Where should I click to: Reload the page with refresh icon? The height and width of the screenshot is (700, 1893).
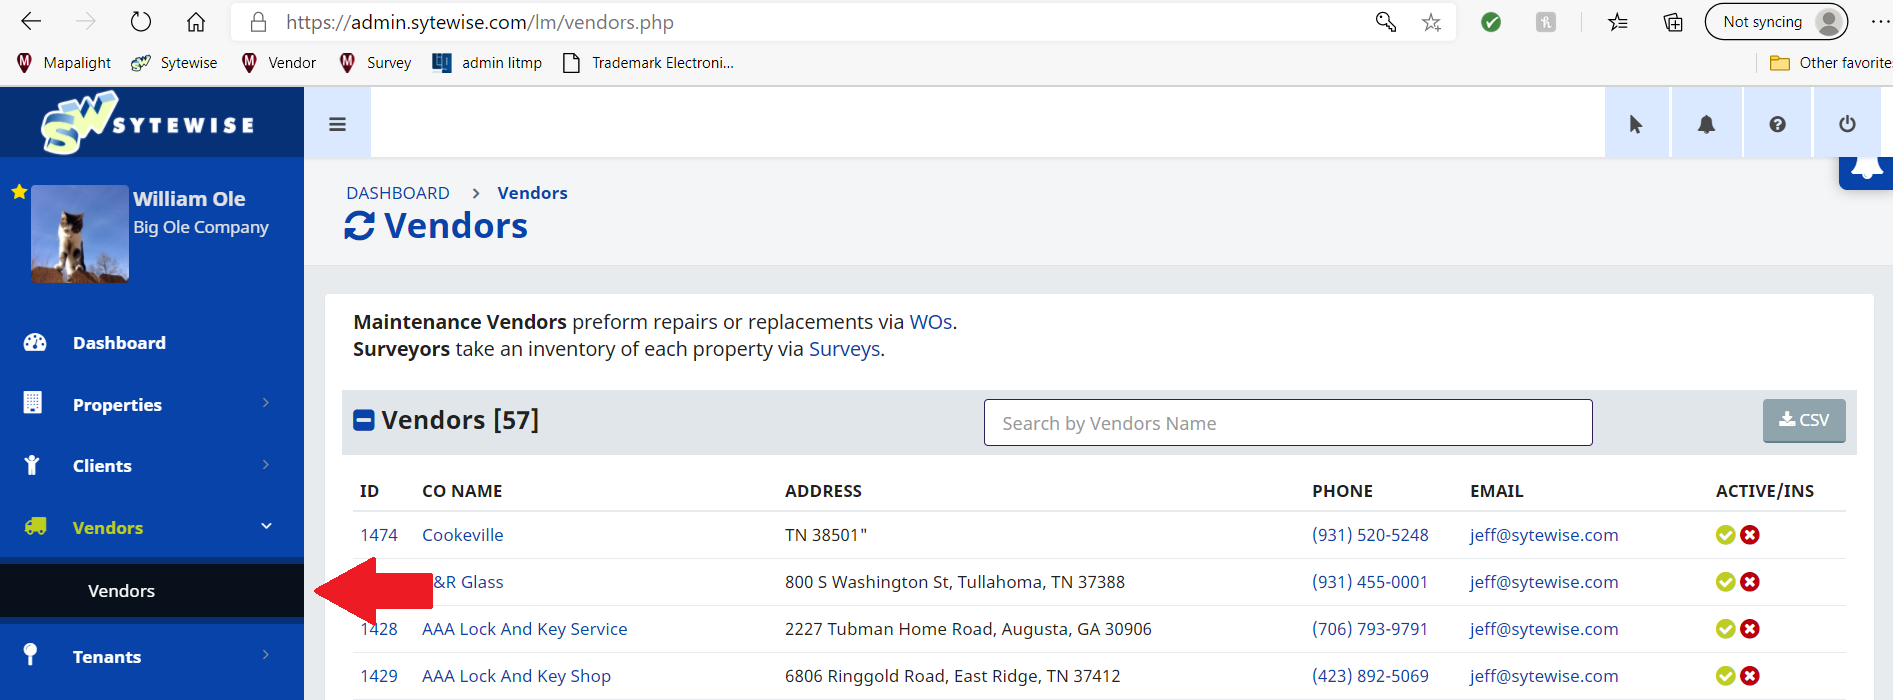coord(141,21)
